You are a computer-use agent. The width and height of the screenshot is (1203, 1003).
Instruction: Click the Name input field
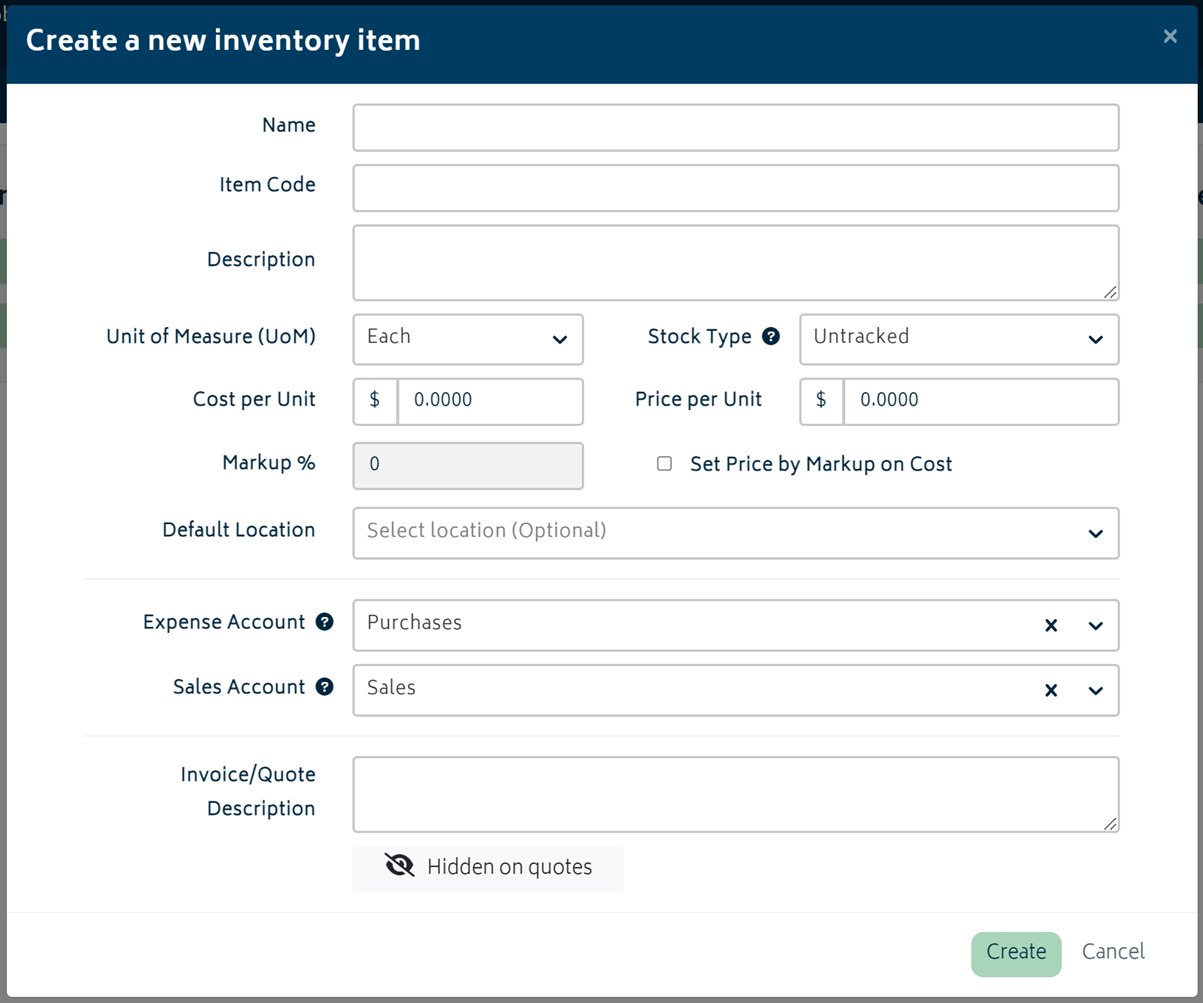pos(735,126)
